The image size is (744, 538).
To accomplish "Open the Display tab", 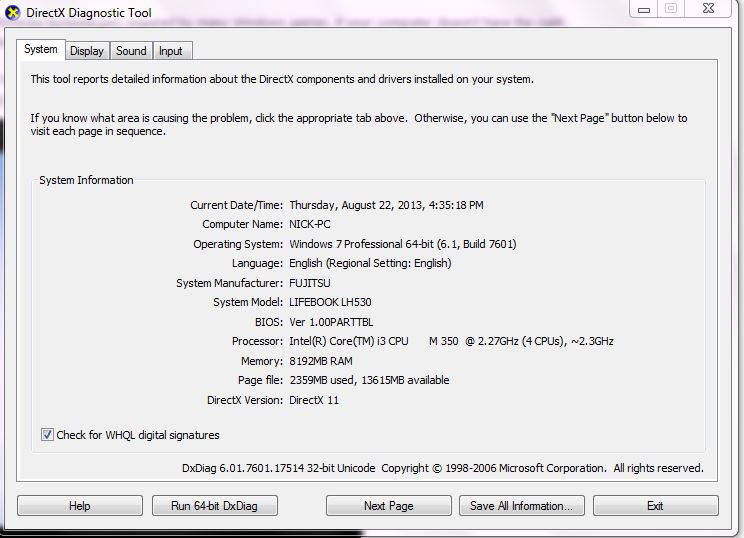I will tap(87, 51).
